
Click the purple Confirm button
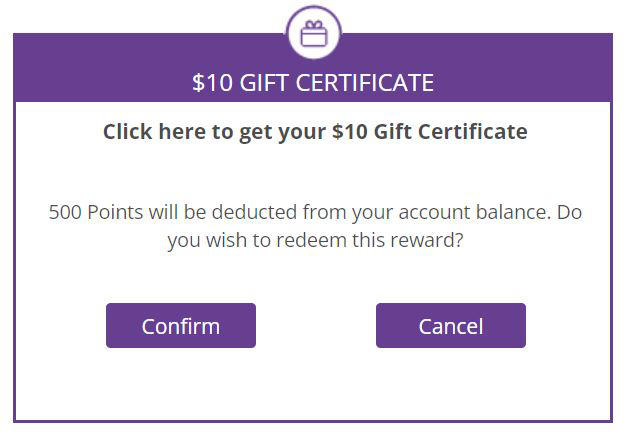(181, 325)
